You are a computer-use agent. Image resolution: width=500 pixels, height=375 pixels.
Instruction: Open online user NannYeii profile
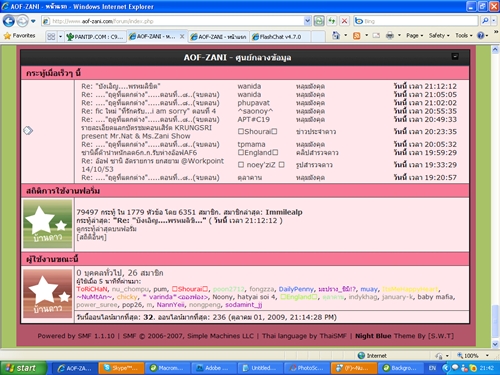170,305
